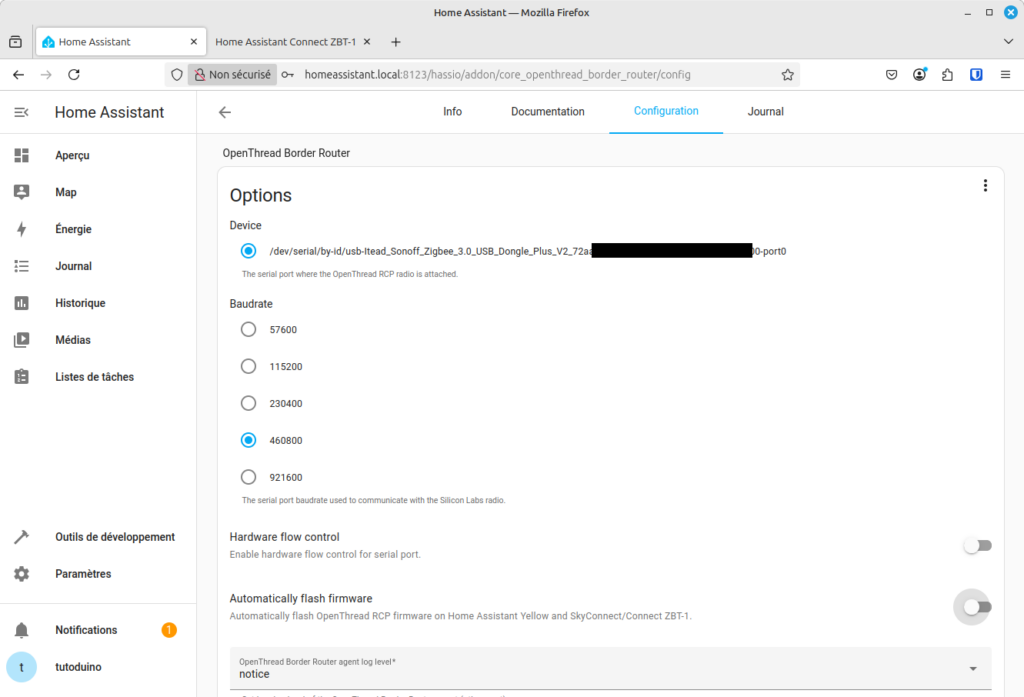Bookmark this page with the star

coord(788,74)
